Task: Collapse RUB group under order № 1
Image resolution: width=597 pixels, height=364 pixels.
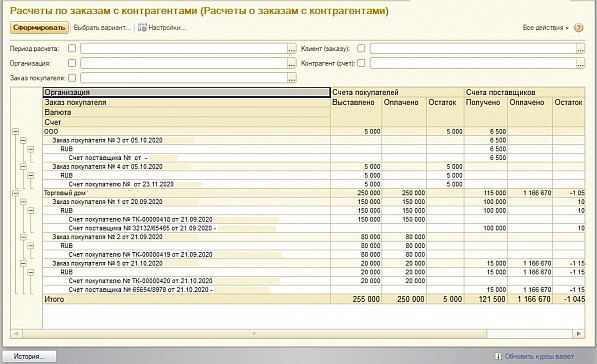Action: pyautogui.click(x=30, y=211)
